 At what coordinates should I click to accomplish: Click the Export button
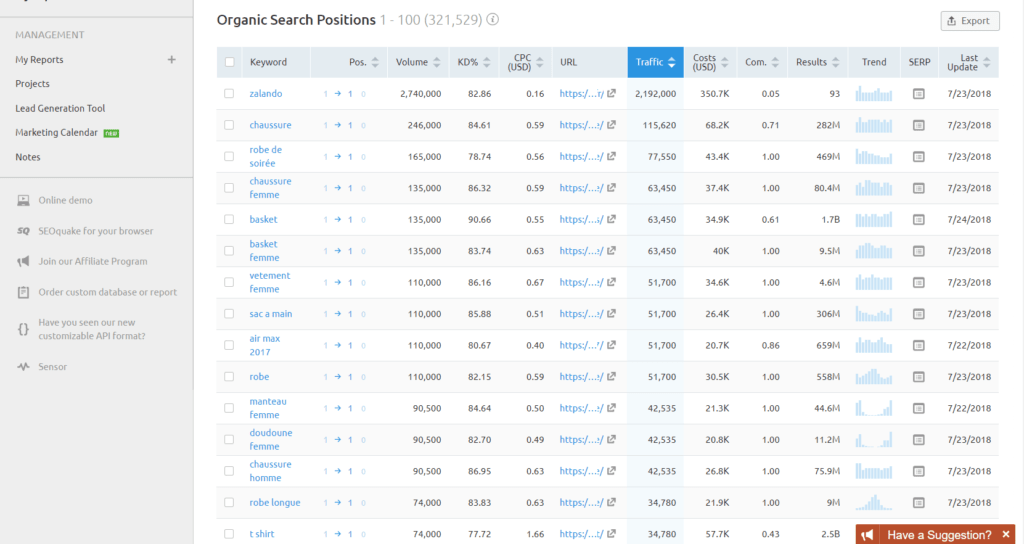pyautogui.click(x=969, y=21)
